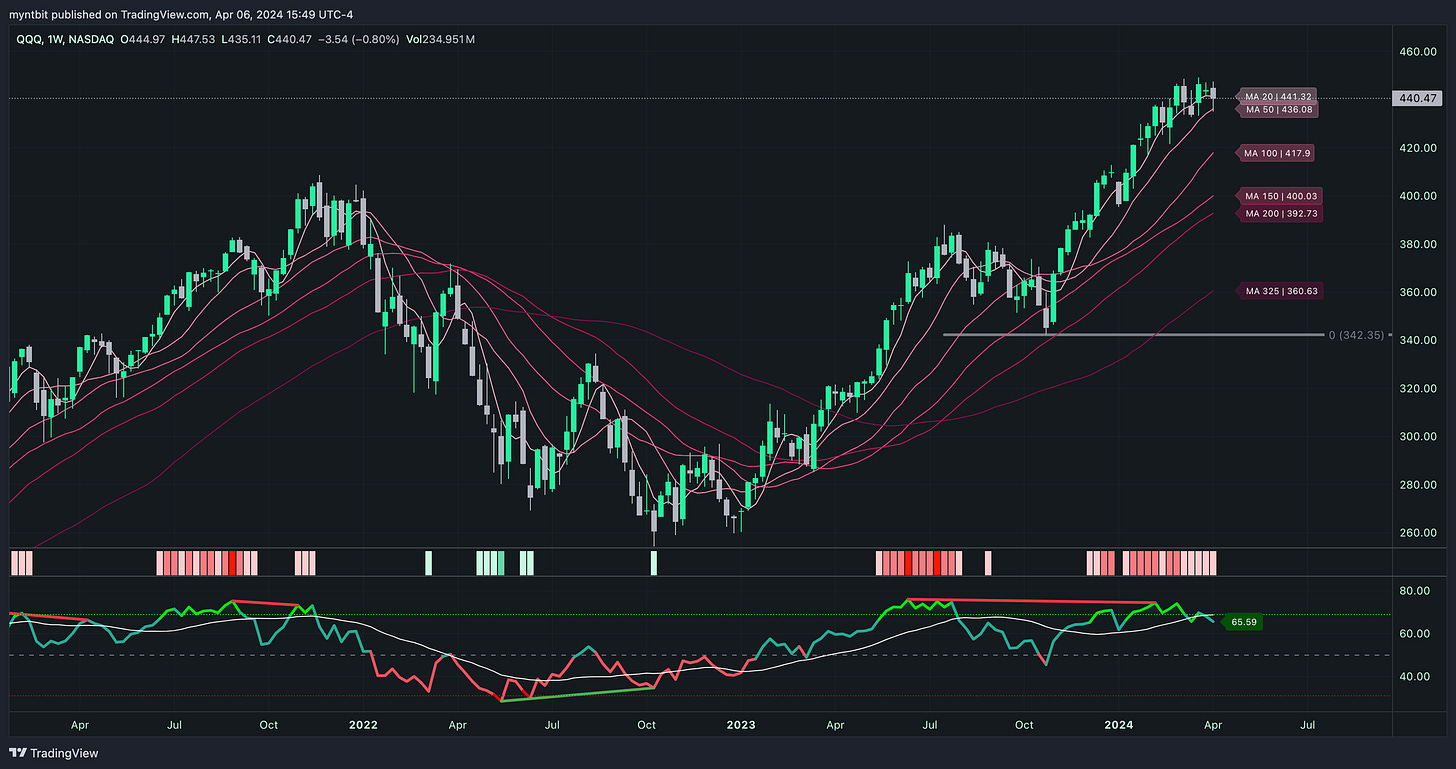
Task: Click the long red divergence line above 2023–2024 RSI
Action: coord(1031,601)
